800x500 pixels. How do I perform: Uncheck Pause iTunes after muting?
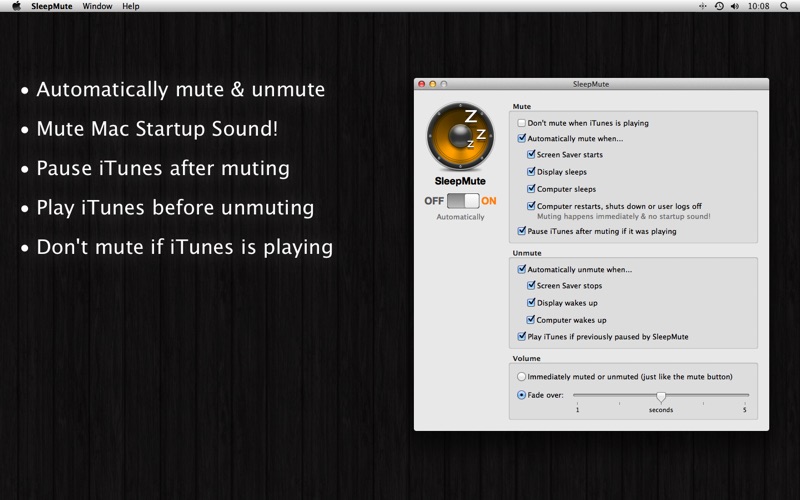tap(521, 231)
